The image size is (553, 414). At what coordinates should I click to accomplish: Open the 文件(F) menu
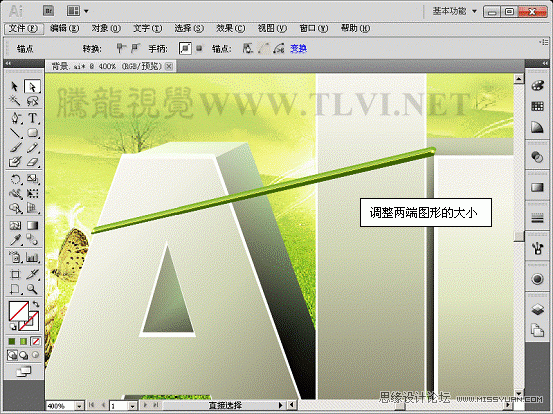coord(24,29)
